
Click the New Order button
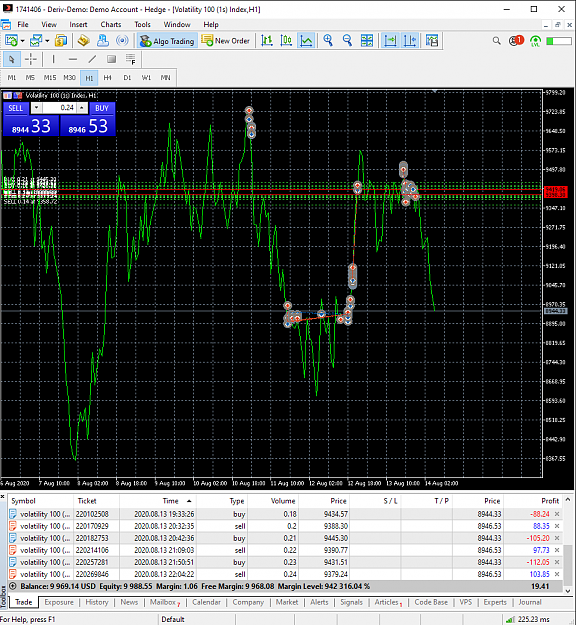point(226,41)
